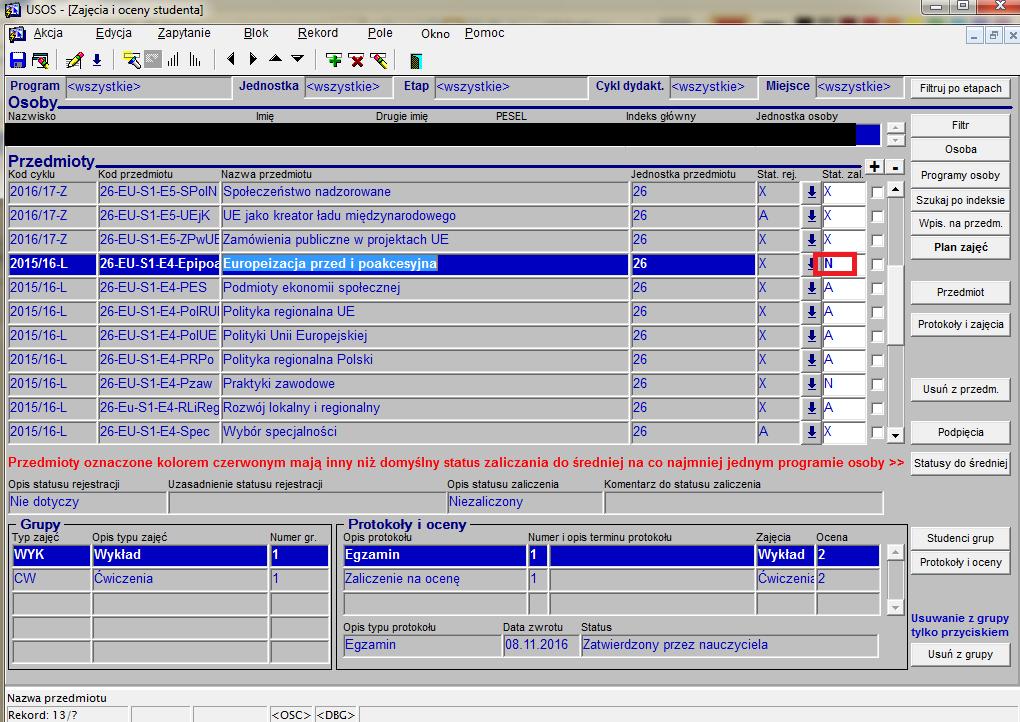The width and height of the screenshot is (1020, 722).
Task: Tick checkbox for Polityka regionalna Polski row
Action: click(x=878, y=360)
